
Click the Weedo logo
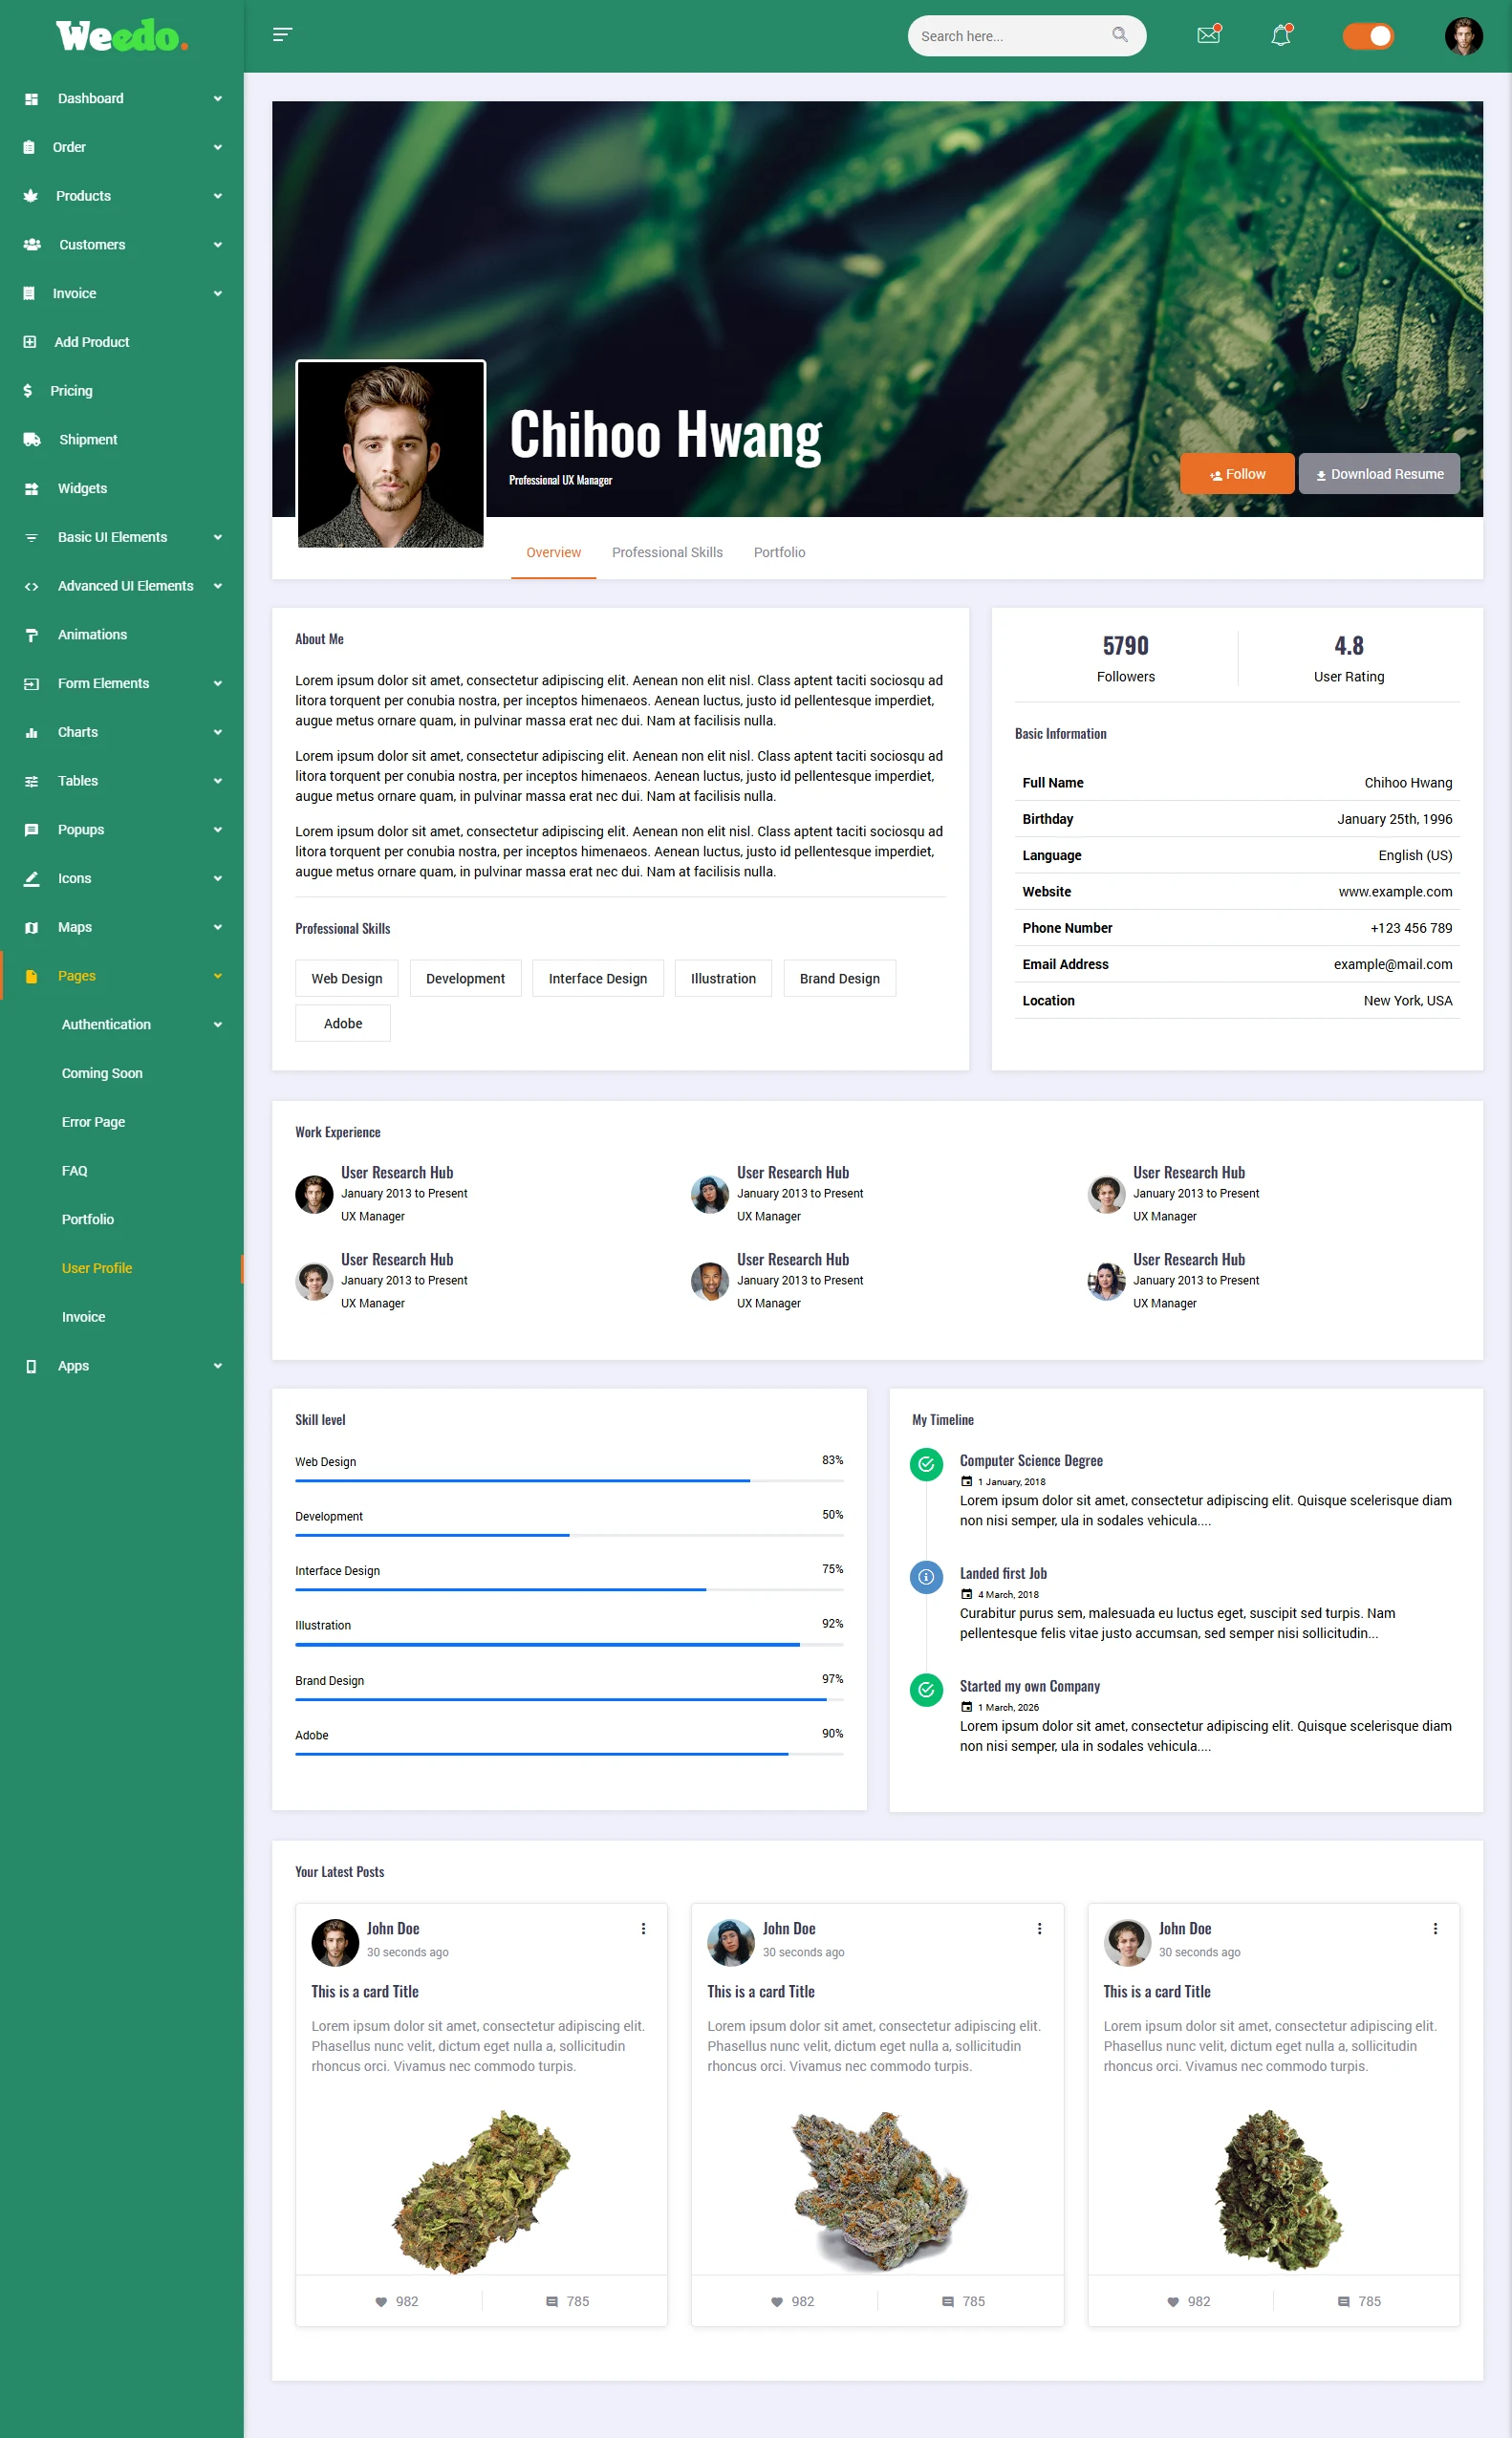click(x=121, y=36)
